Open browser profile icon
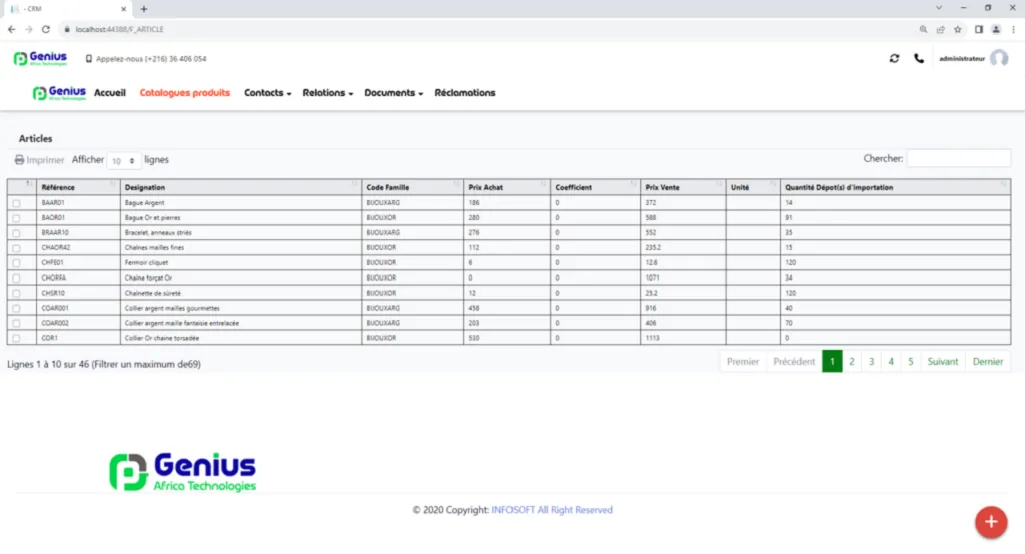Screen dimensions: 1025x554 click(996, 29)
